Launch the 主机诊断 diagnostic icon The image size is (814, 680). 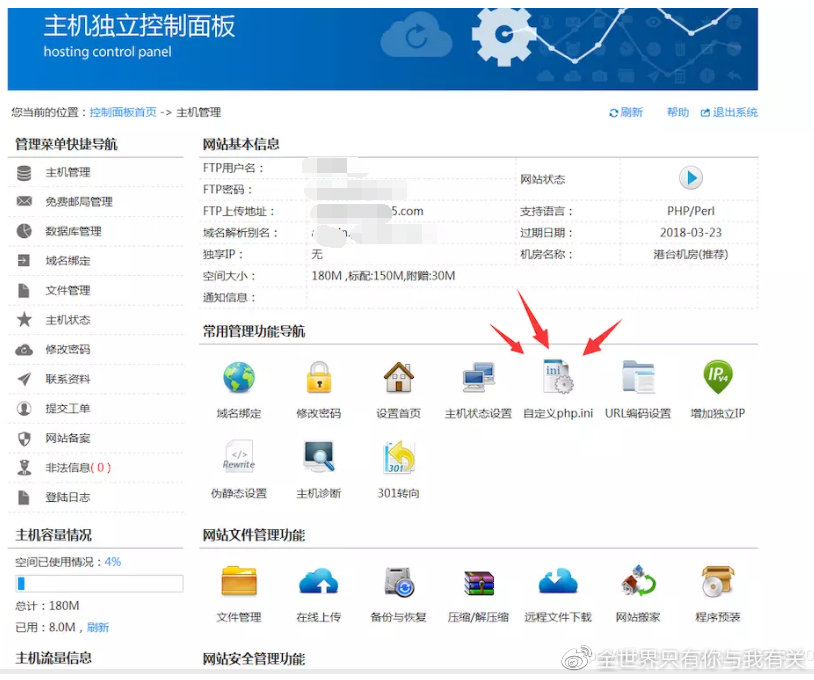[318, 458]
